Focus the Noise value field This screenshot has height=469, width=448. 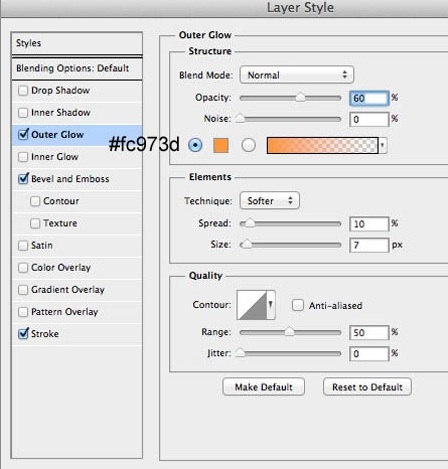[369, 119]
